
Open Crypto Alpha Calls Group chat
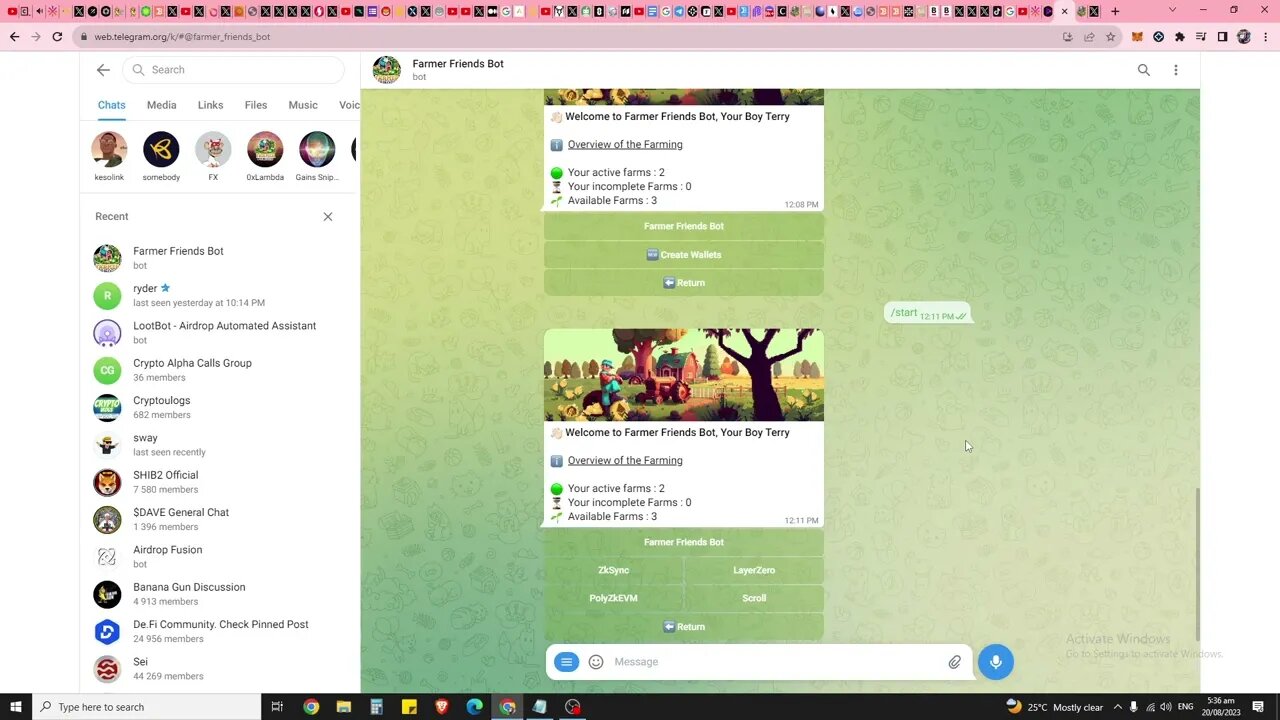219,370
